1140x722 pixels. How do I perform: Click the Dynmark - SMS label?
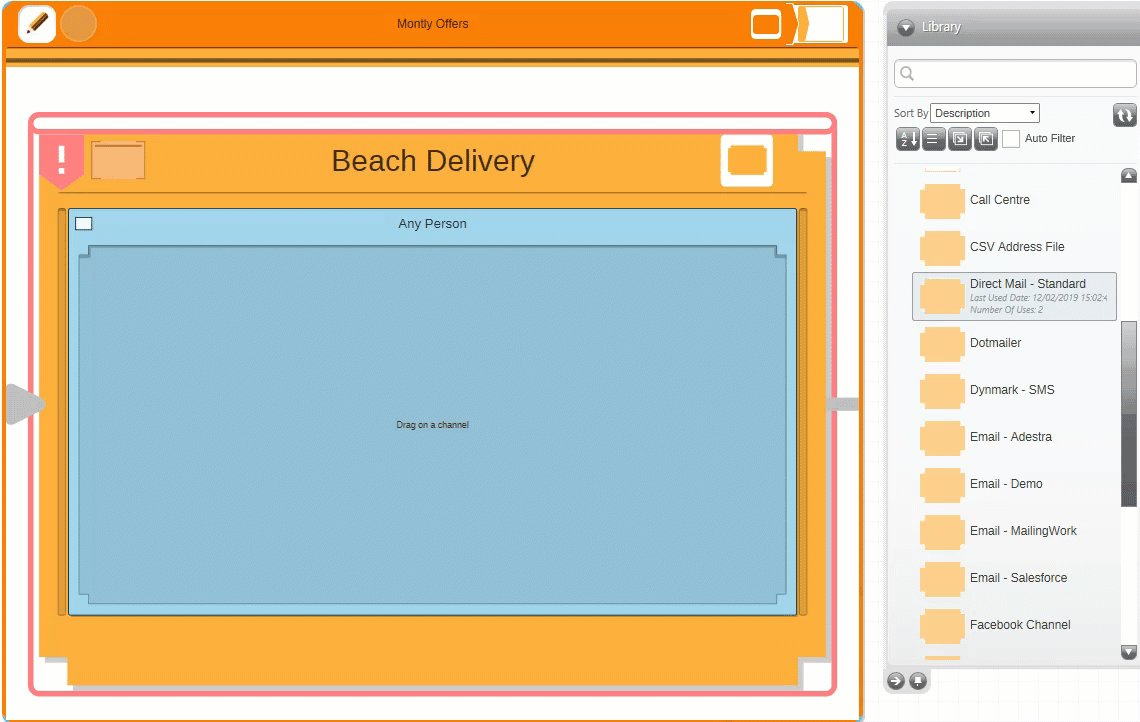pyautogui.click(x=1012, y=390)
